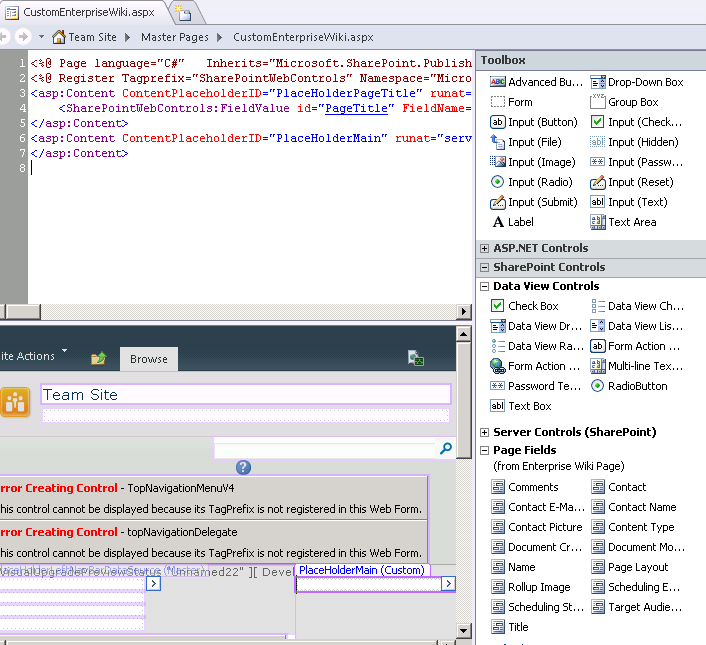Select the Data View List control
Viewport: 706px width, 645px height.
point(637,326)
